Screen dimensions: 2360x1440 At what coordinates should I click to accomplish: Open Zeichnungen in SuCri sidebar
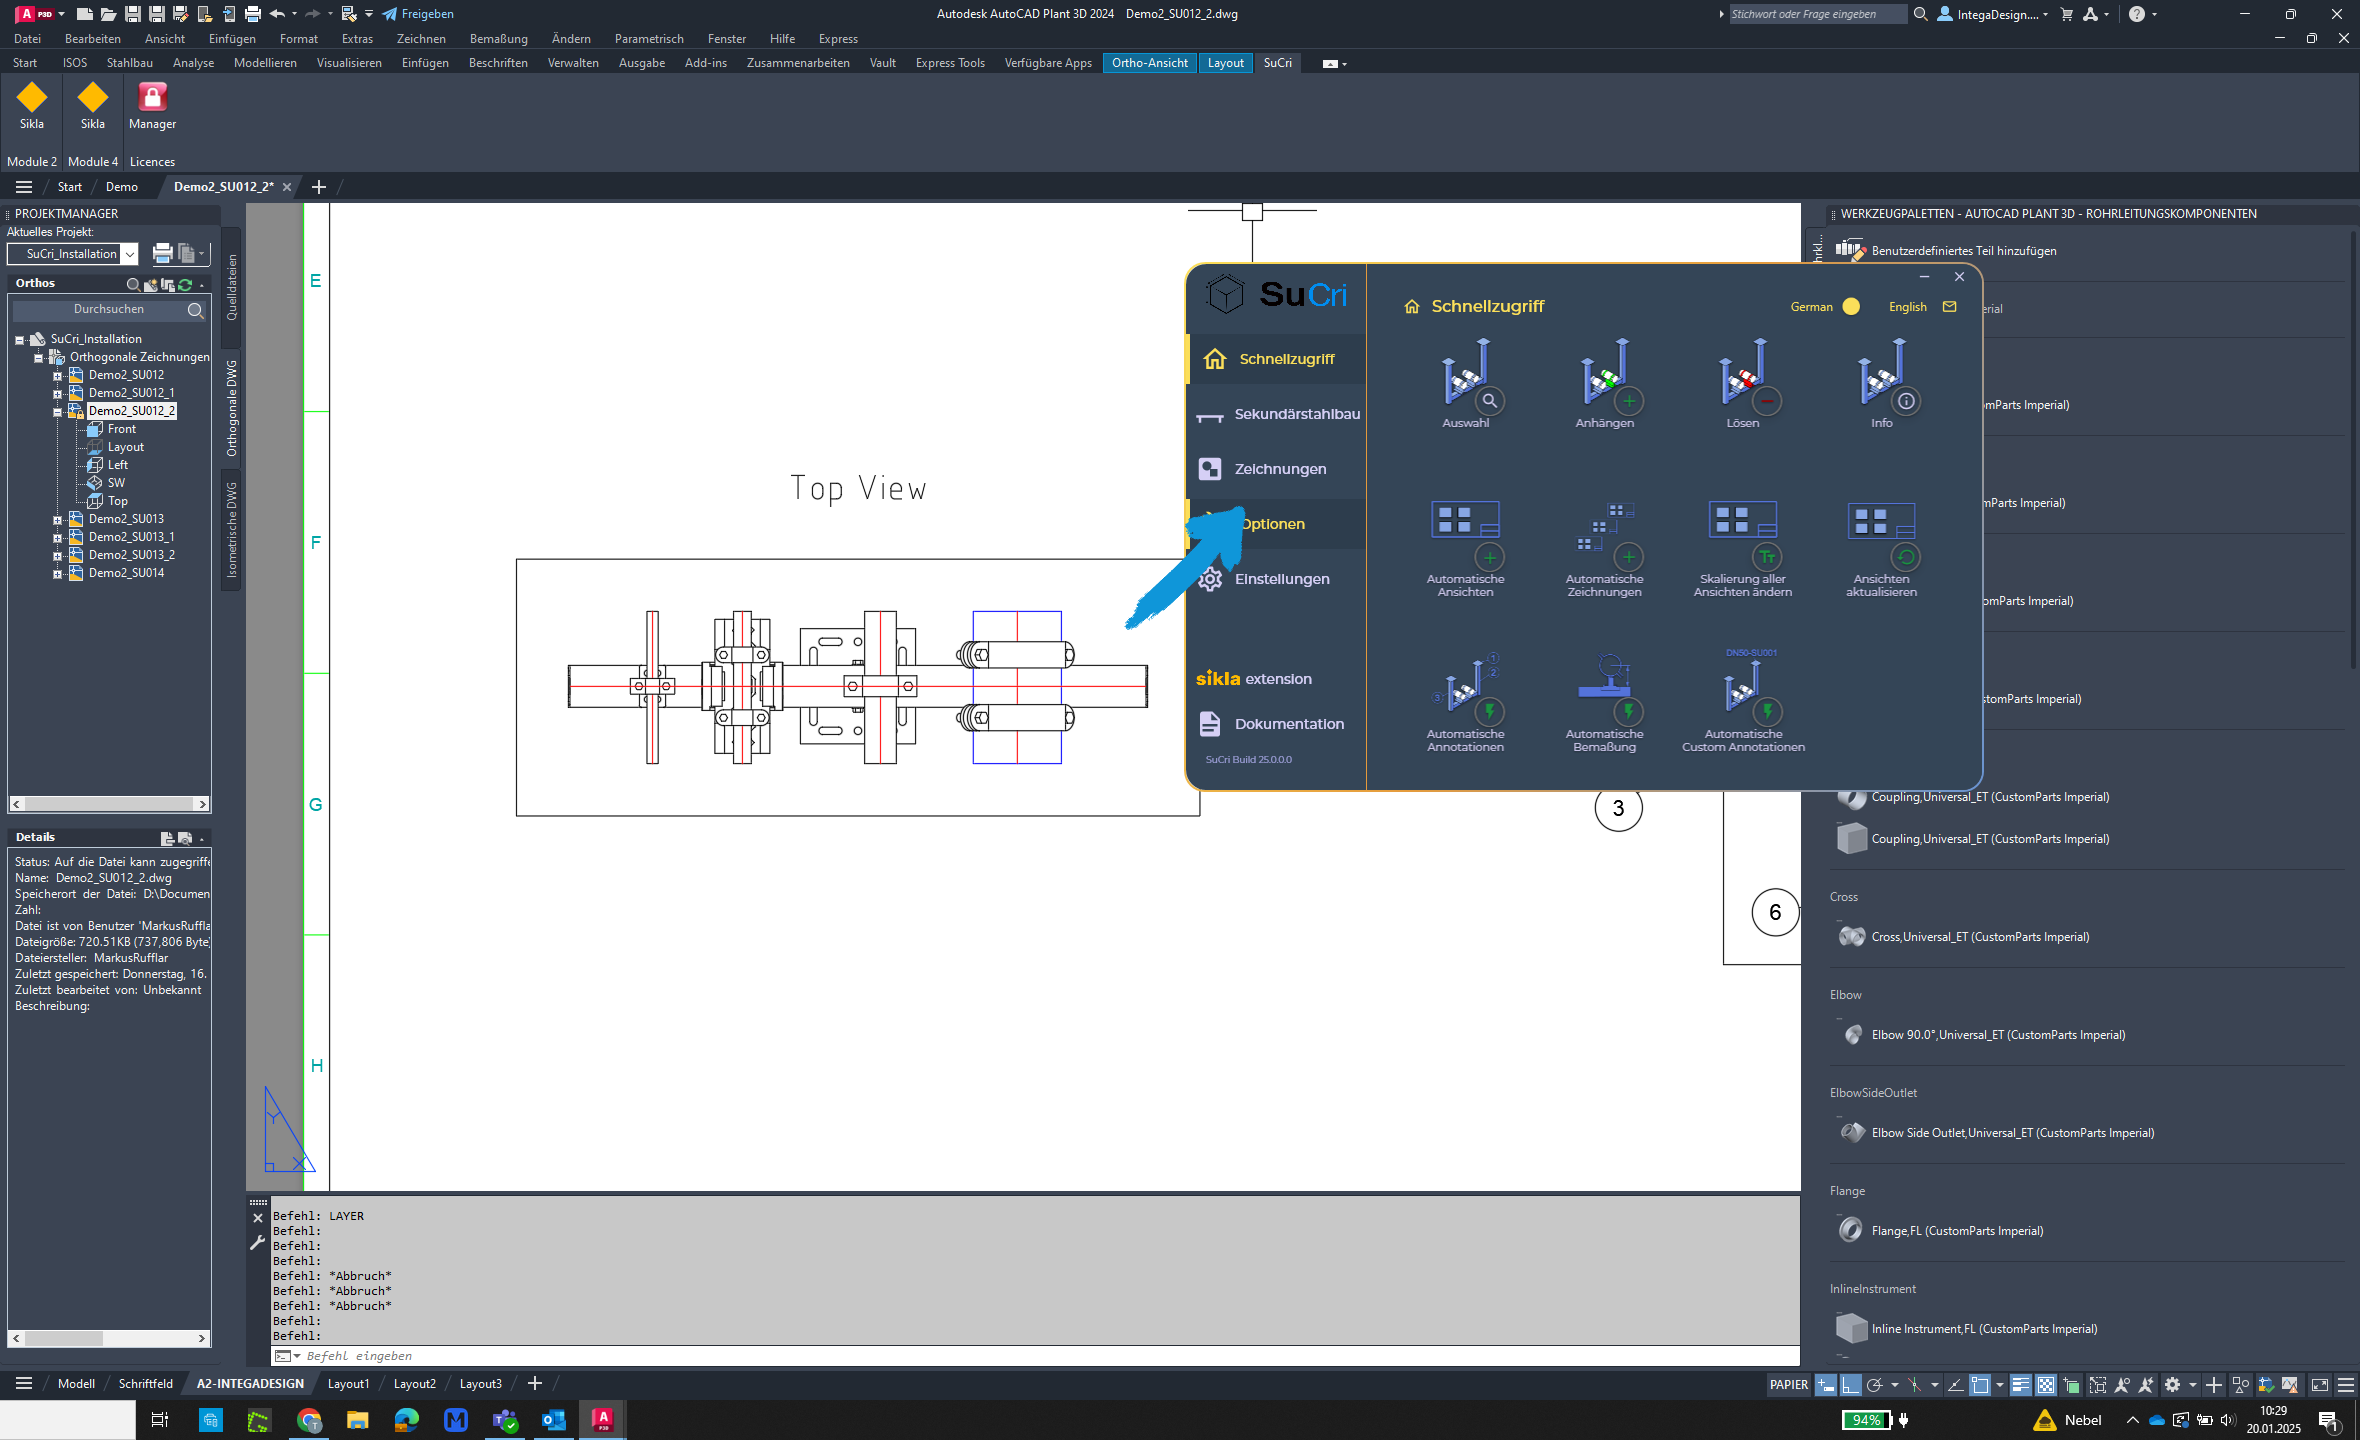tap(1277, 469)
